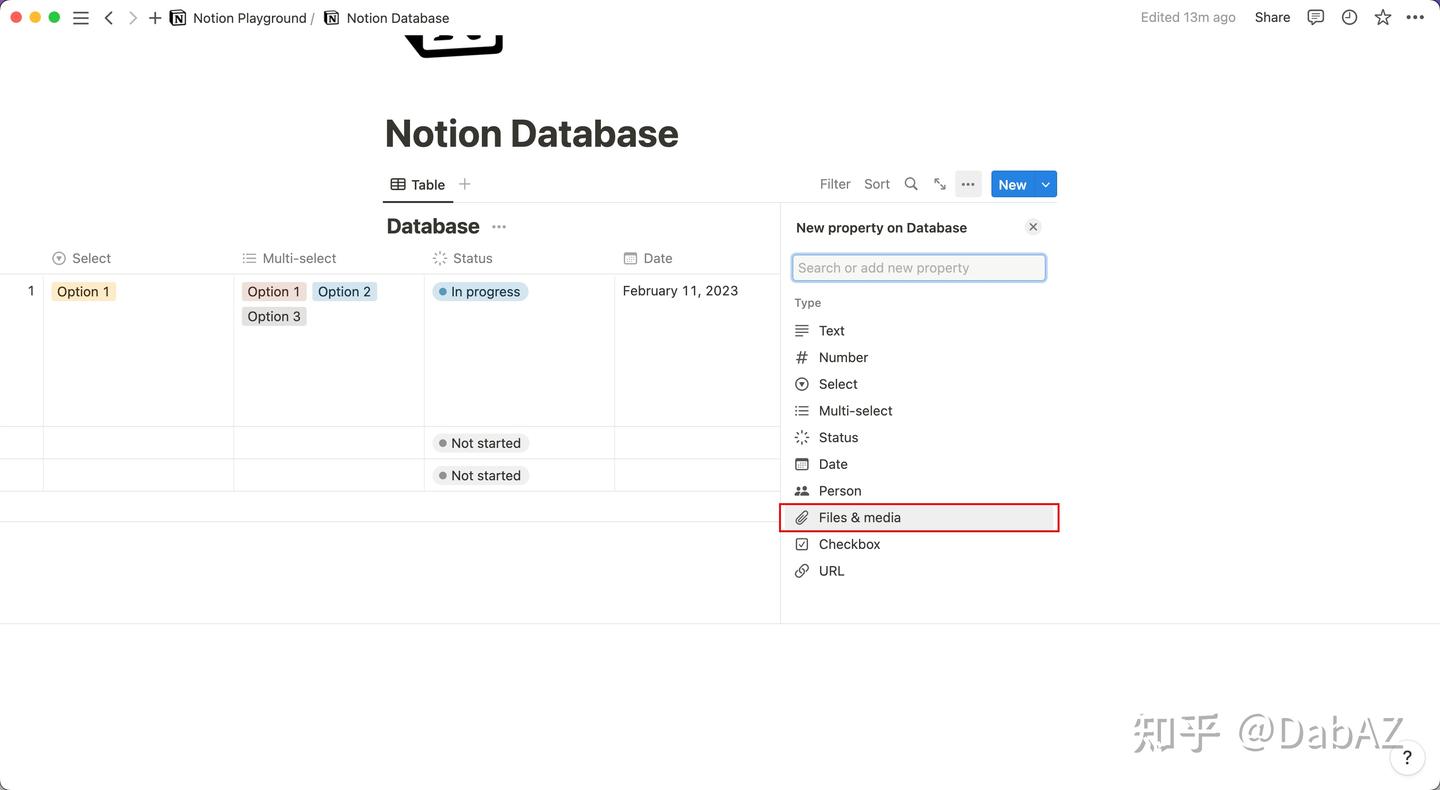Select the URL property type
The image size is (1440, 790).
(x=831, y=570)
